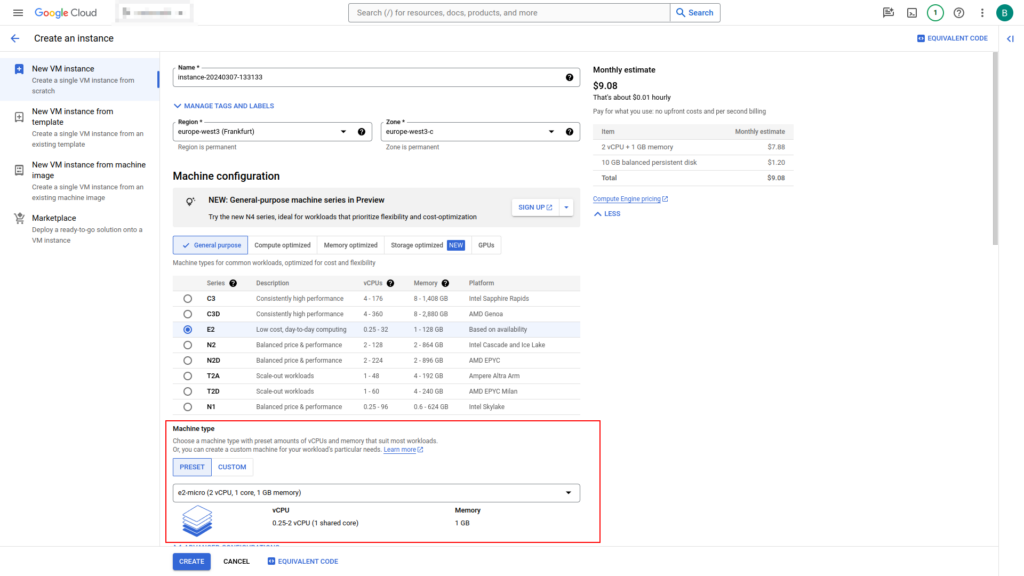The height and width of the screenshot is (576, 1024).
Task: Expand Manage Tags and Labels
Action: click(224, 106)
